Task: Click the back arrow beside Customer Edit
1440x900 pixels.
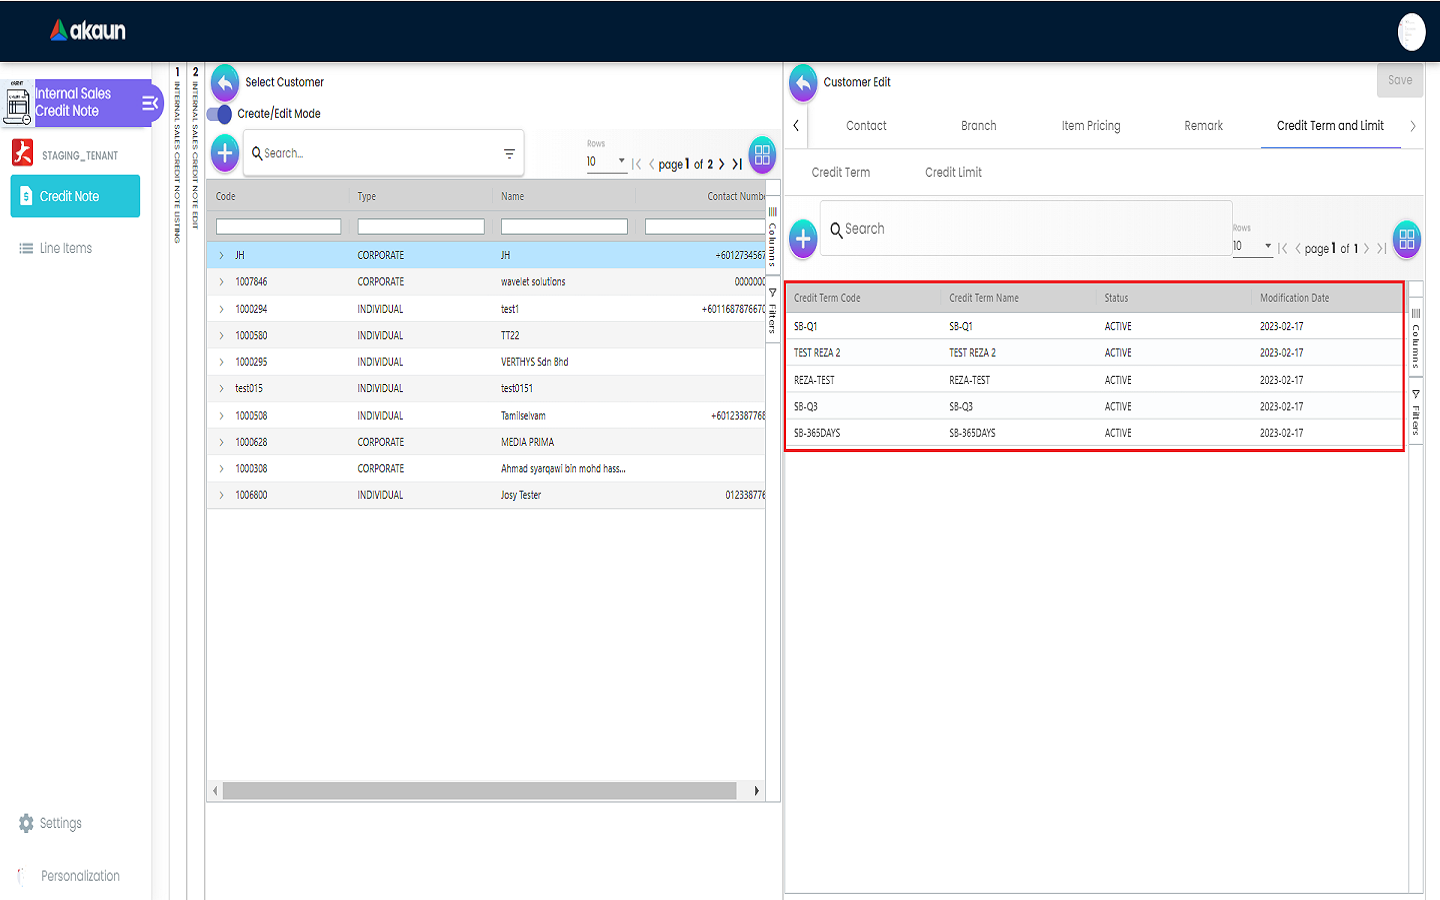Action: tap(803, 83)
